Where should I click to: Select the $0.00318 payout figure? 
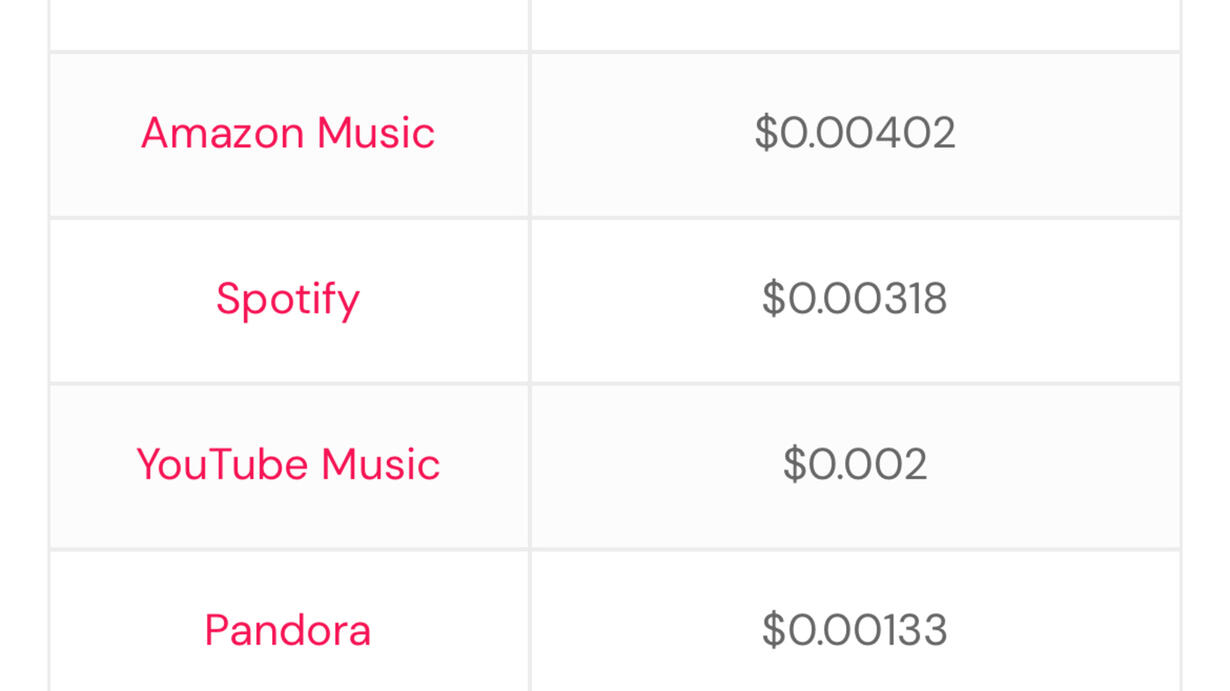[x=855, y=299]
